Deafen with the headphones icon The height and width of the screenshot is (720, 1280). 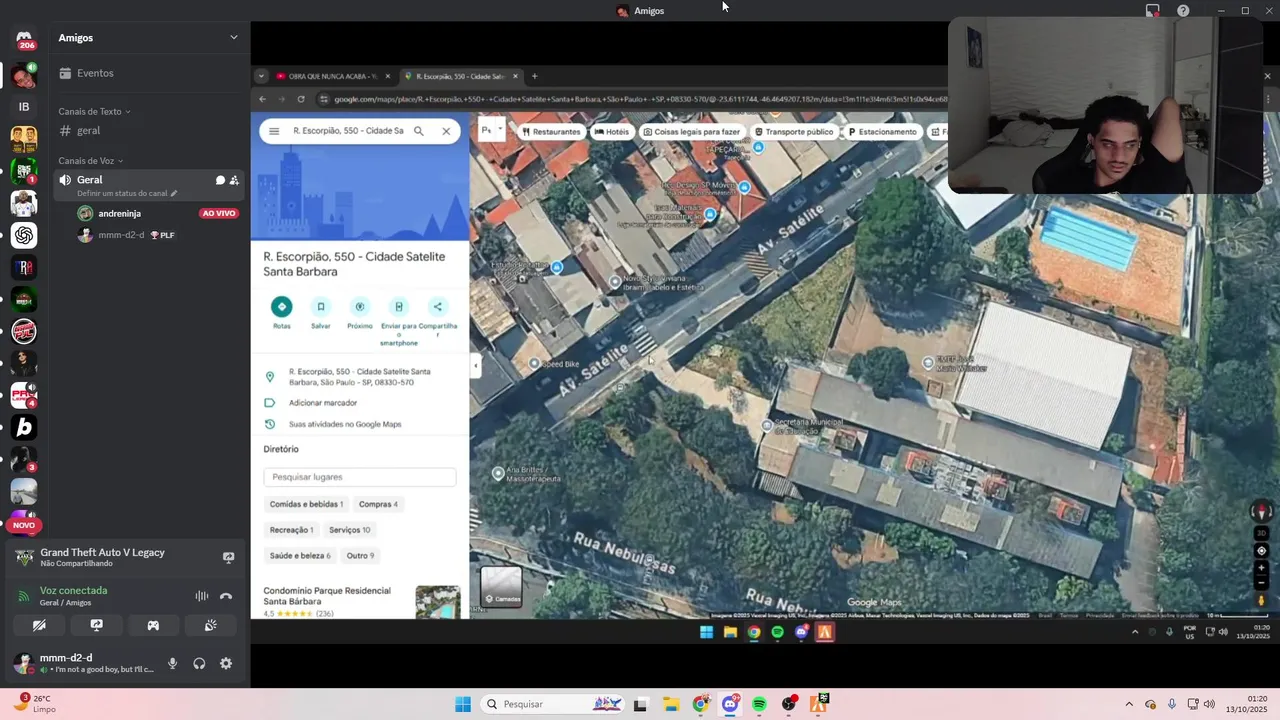point(199,663)
